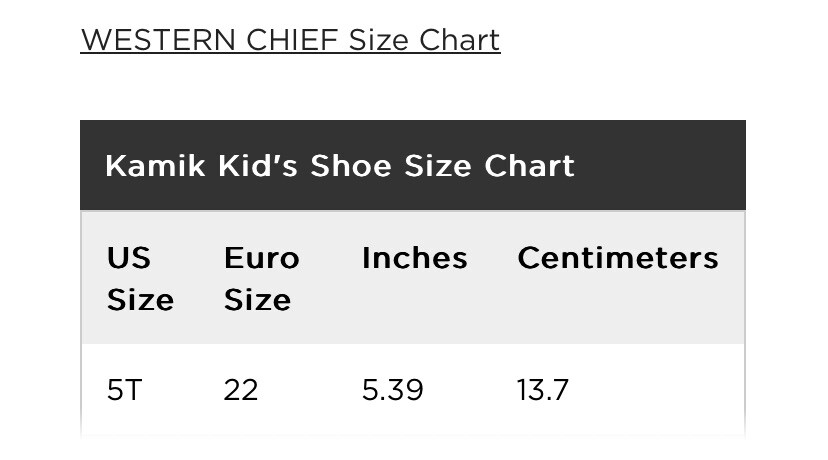
Task: Click the word Euro in column header
Action: (261, 258)
